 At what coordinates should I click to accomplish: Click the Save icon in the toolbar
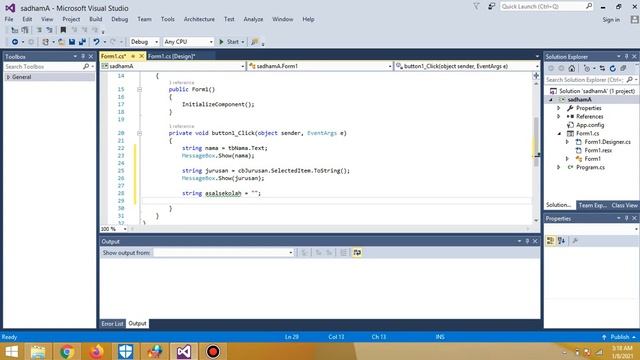click(72, 42)
